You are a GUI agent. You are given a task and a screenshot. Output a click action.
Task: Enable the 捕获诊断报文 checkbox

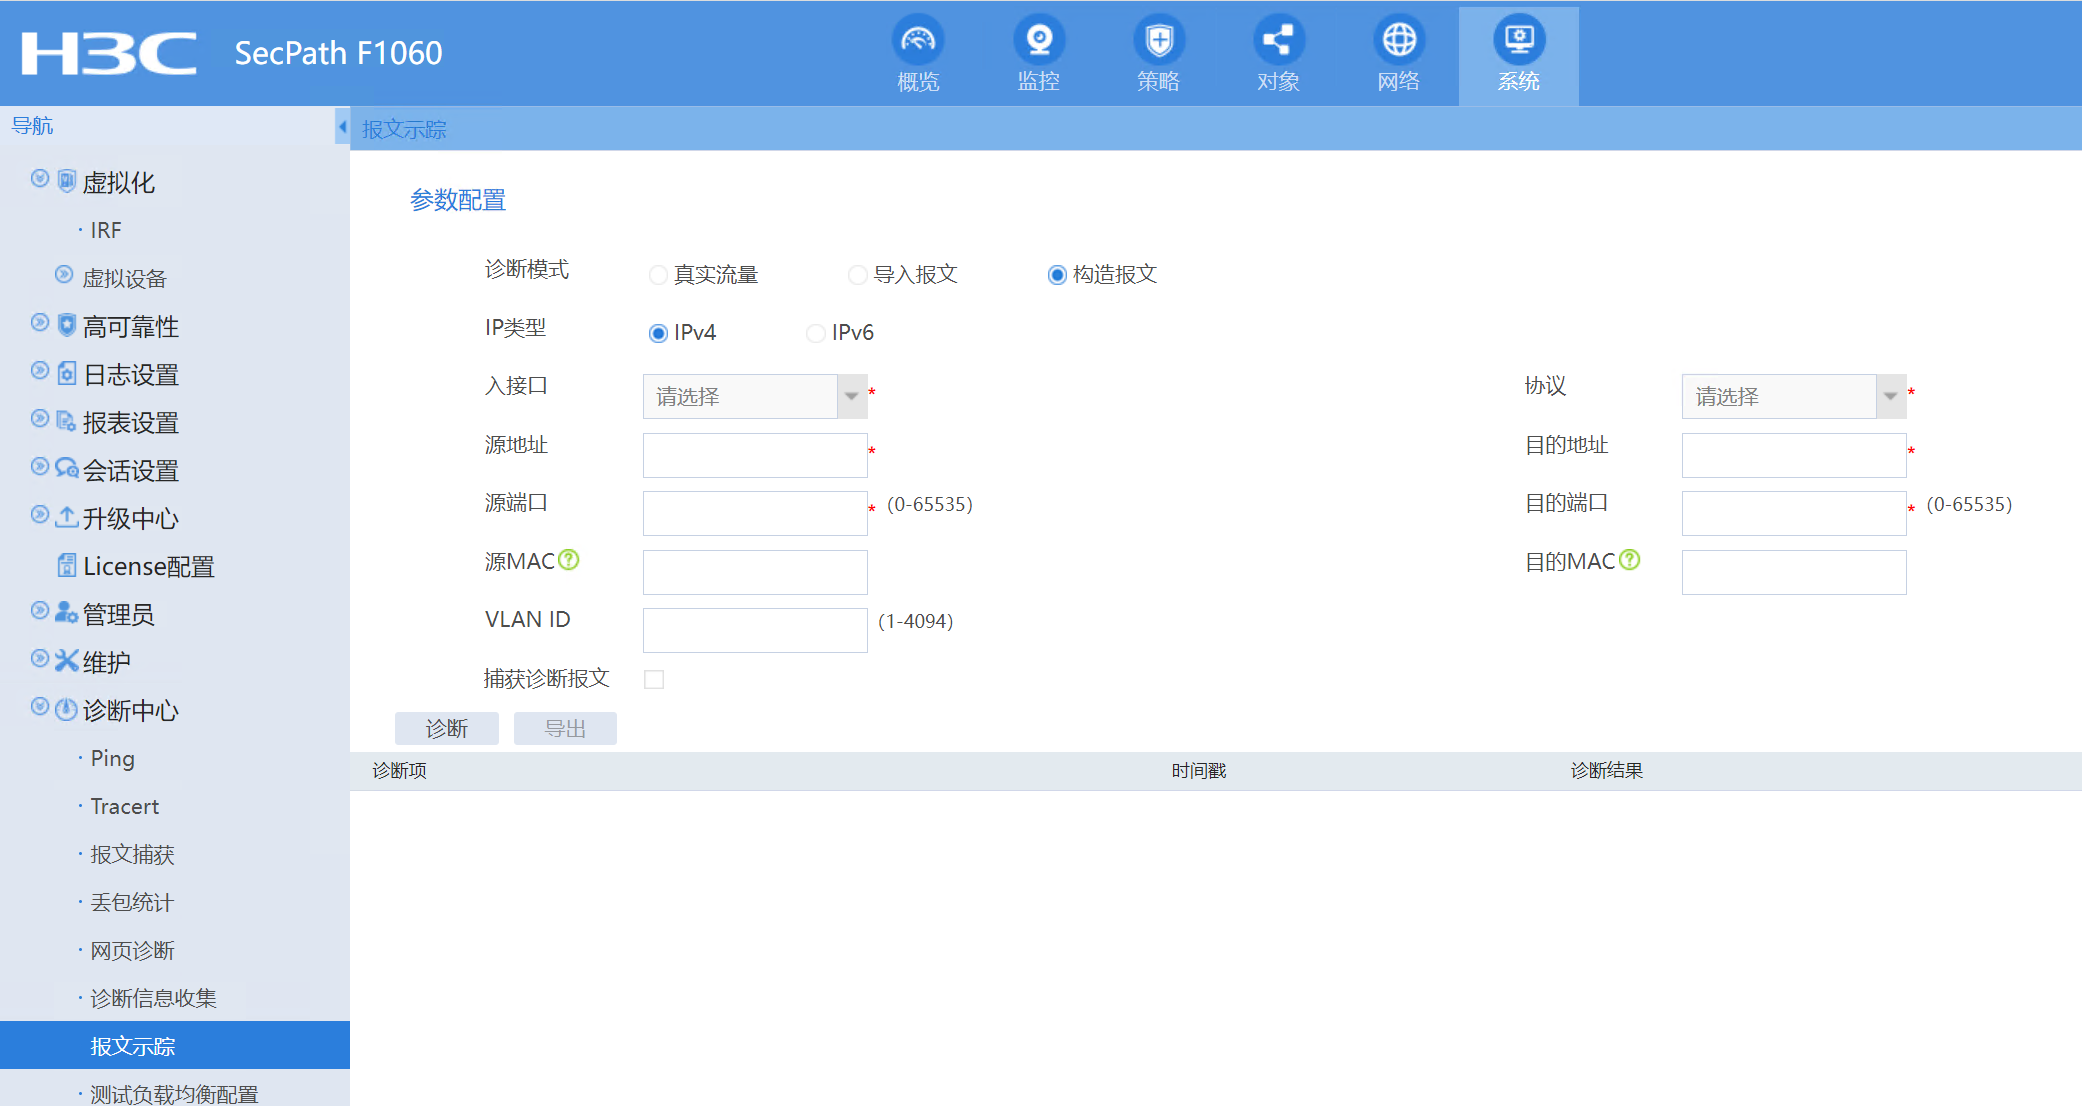[x=654, y=680]
